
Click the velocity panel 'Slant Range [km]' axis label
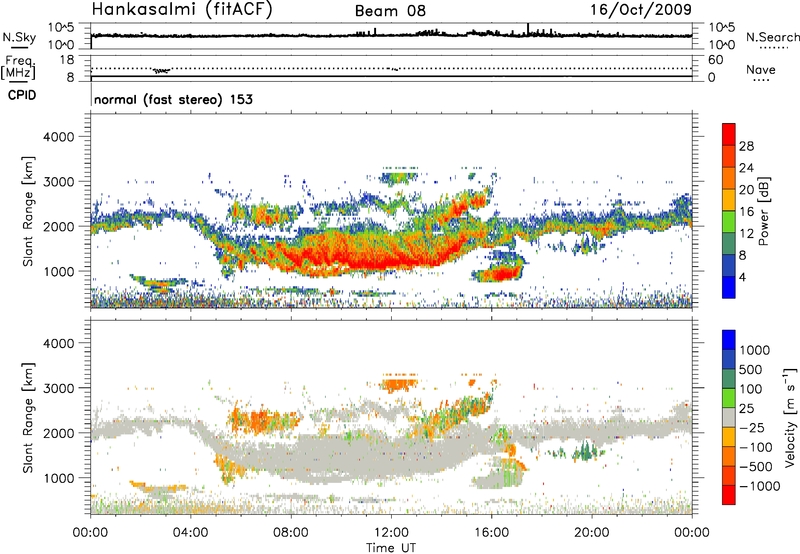(x=28, y=418)
